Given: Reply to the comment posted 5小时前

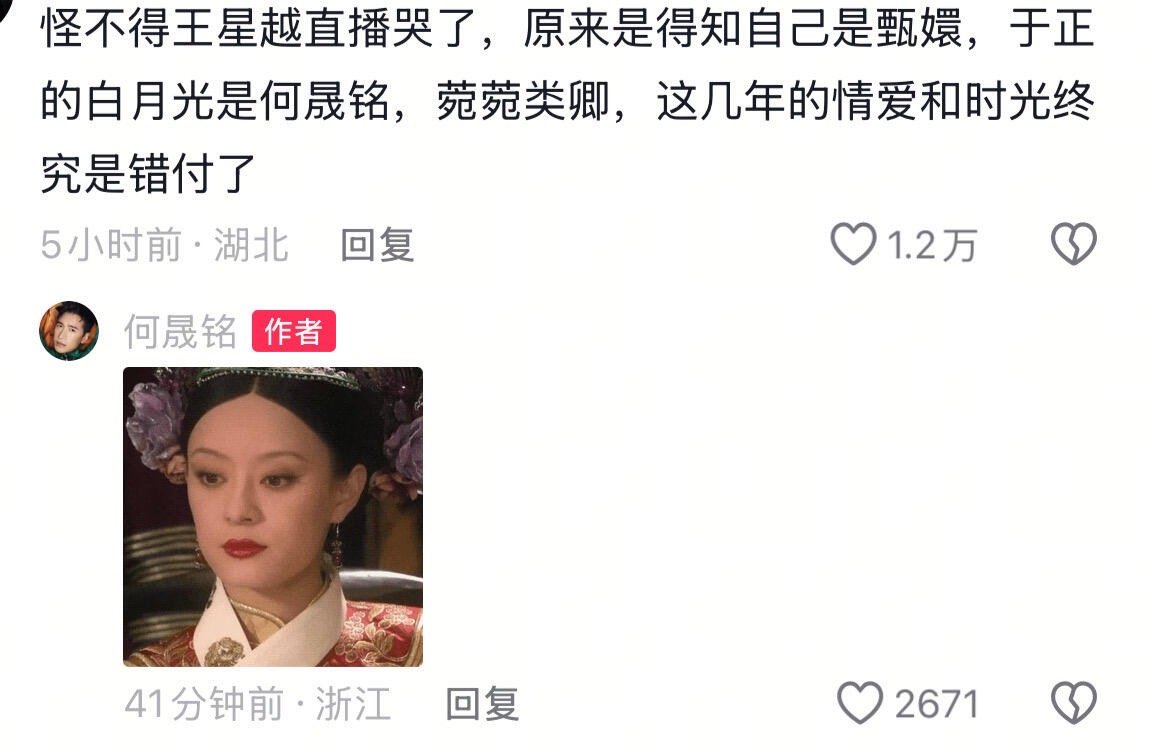Looking at the screenshot, I should point(377,245).
